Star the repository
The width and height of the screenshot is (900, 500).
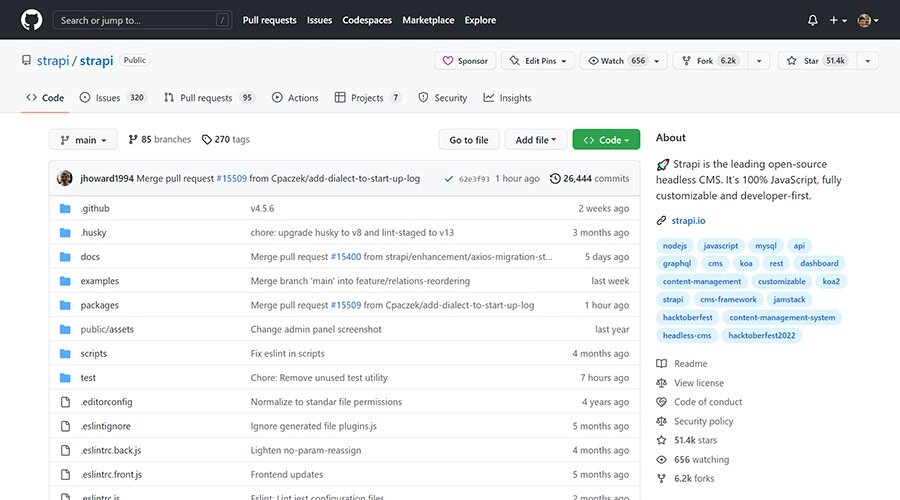(x=817, y=61)
